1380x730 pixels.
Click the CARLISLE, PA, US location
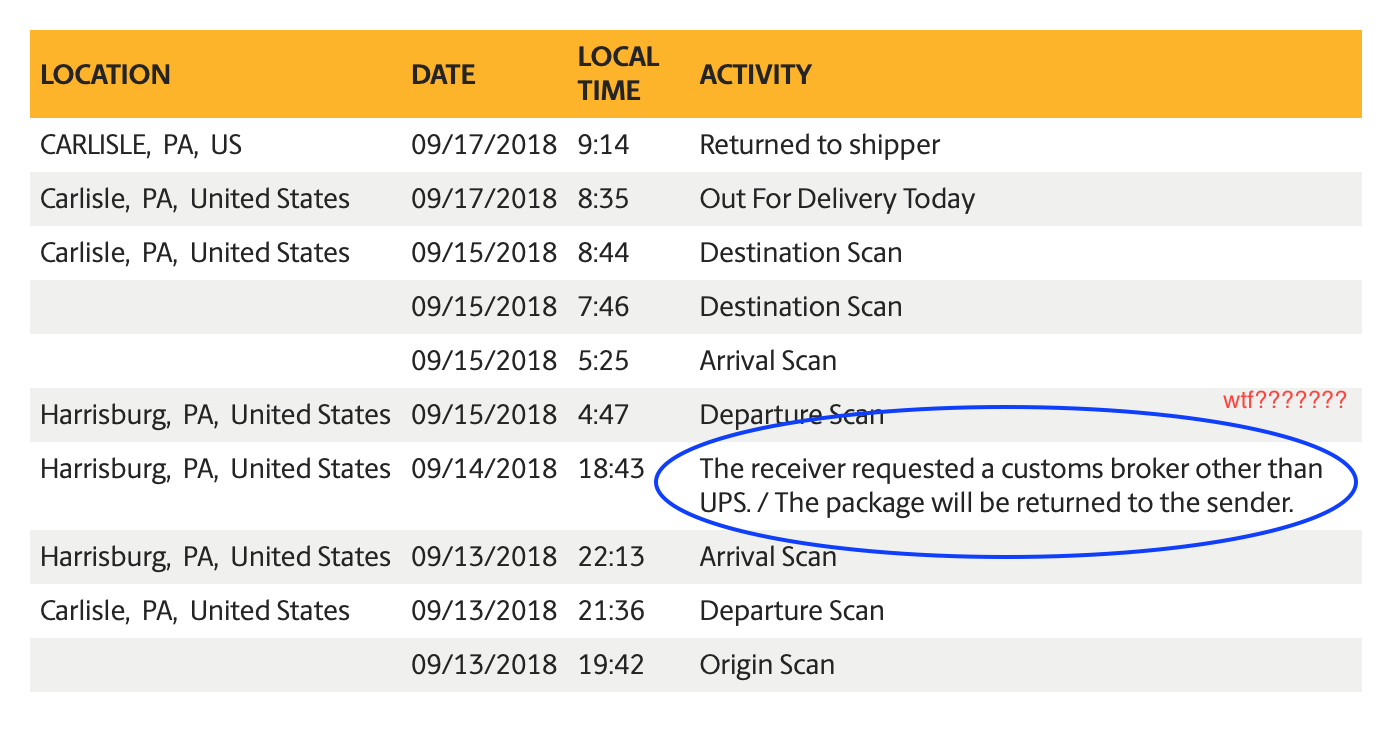[x=141, y=145]
